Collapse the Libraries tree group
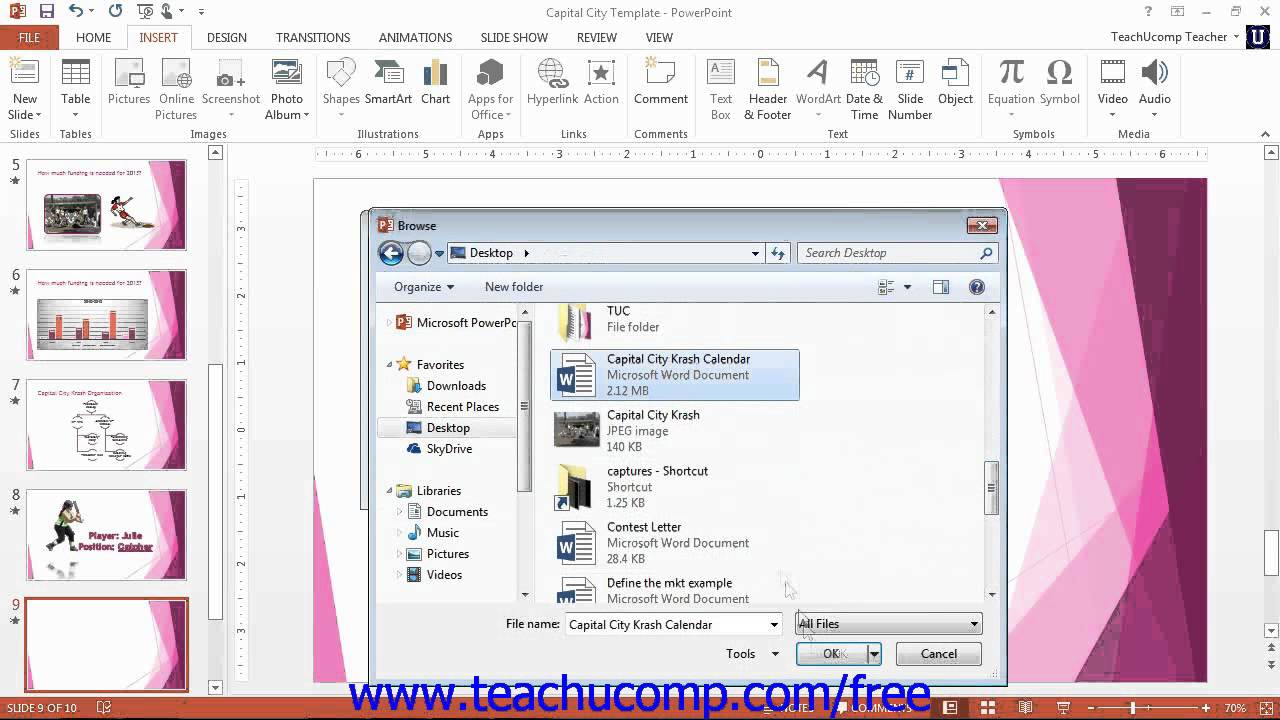 click(390, 491)
